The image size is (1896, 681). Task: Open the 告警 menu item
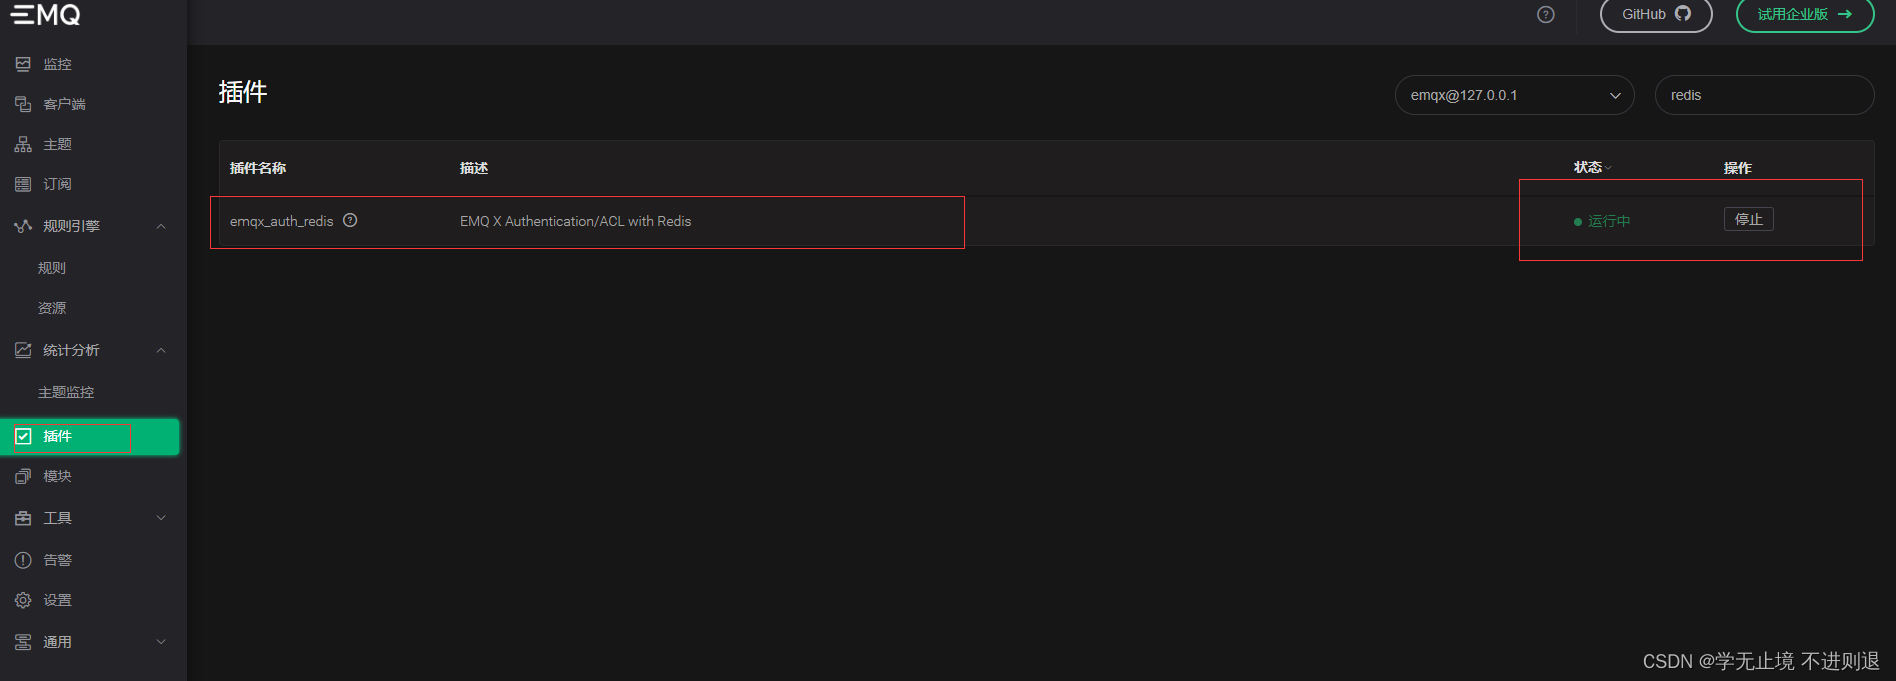(57, 560)
